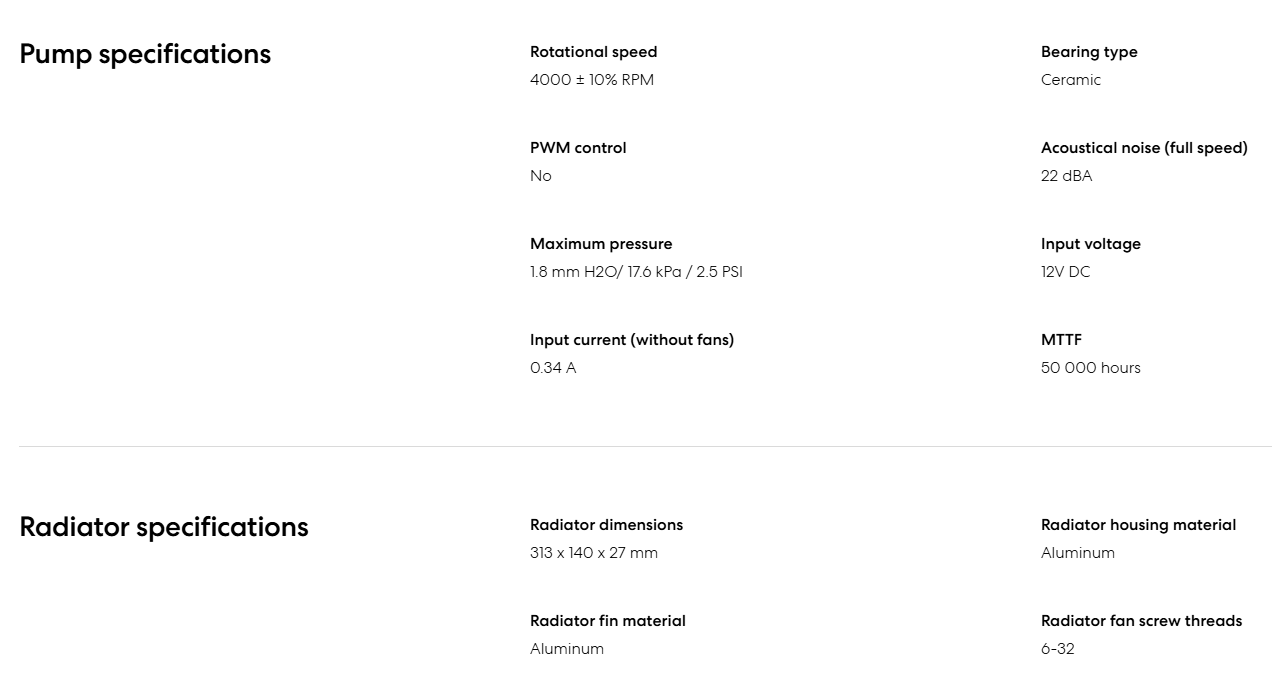Click the Bearing type label

[x=1089, y=52]
